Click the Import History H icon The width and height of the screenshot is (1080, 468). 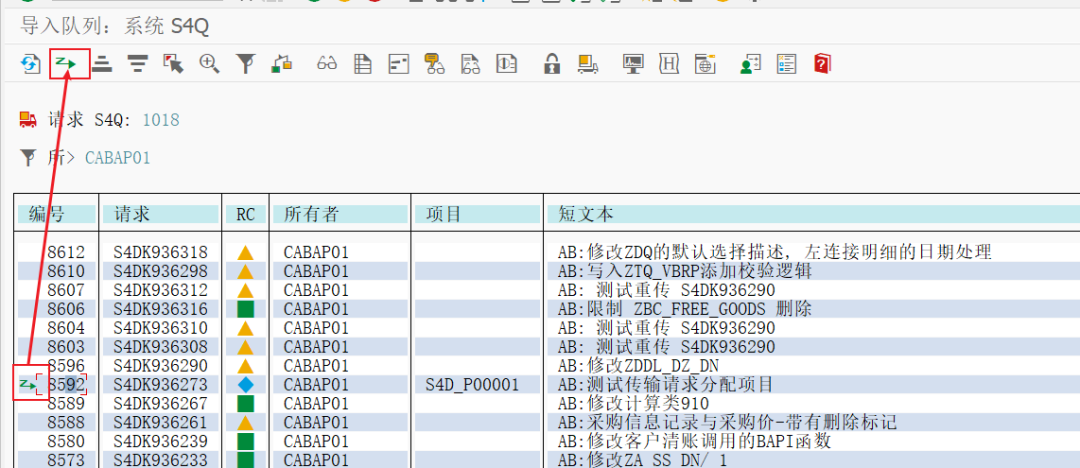(x=669, y=64)
